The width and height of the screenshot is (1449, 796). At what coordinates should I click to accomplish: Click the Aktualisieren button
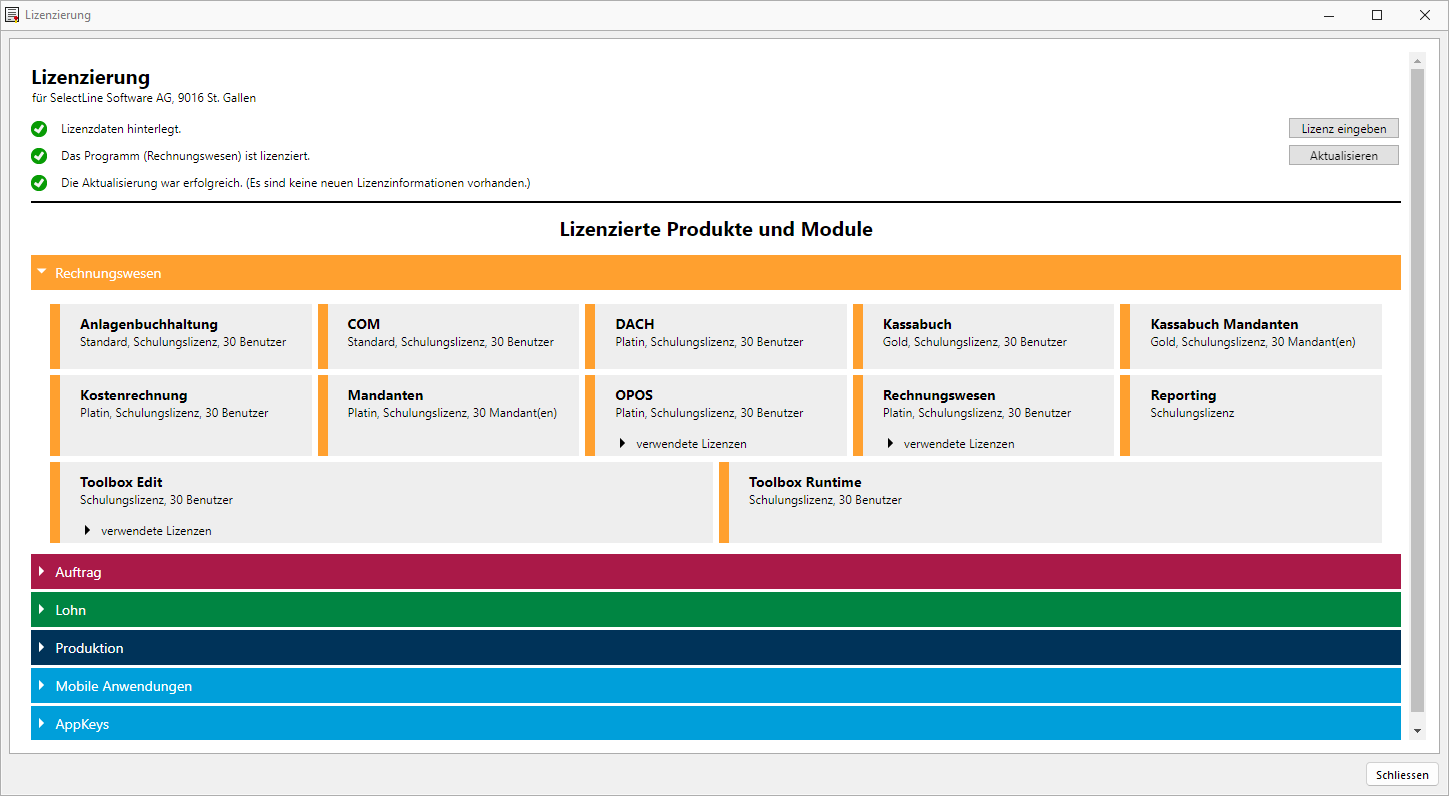click(x=1344, y=156)
